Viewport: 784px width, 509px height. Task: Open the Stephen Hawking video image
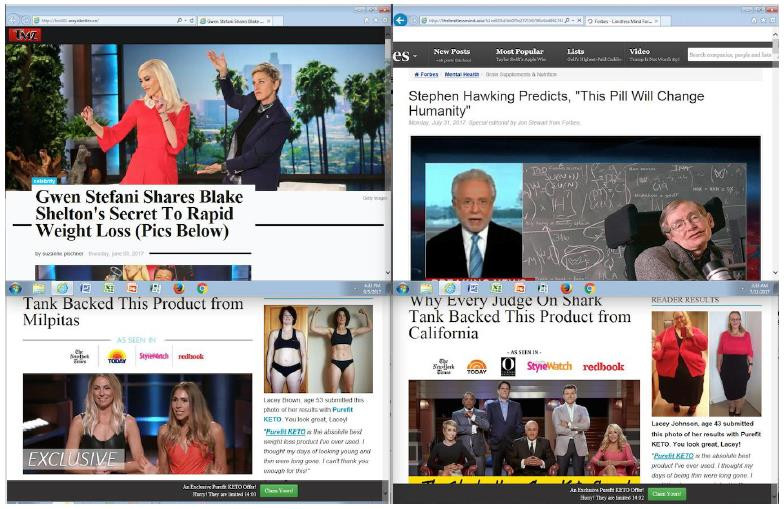(586, 208)
